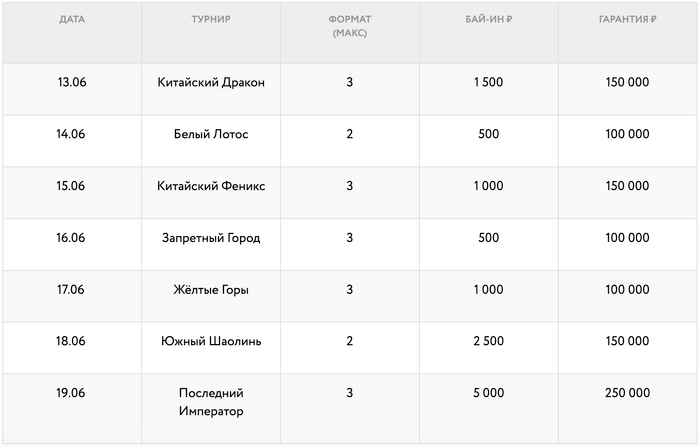
Task: Click the Дата column header
Action: pos(71,19)
